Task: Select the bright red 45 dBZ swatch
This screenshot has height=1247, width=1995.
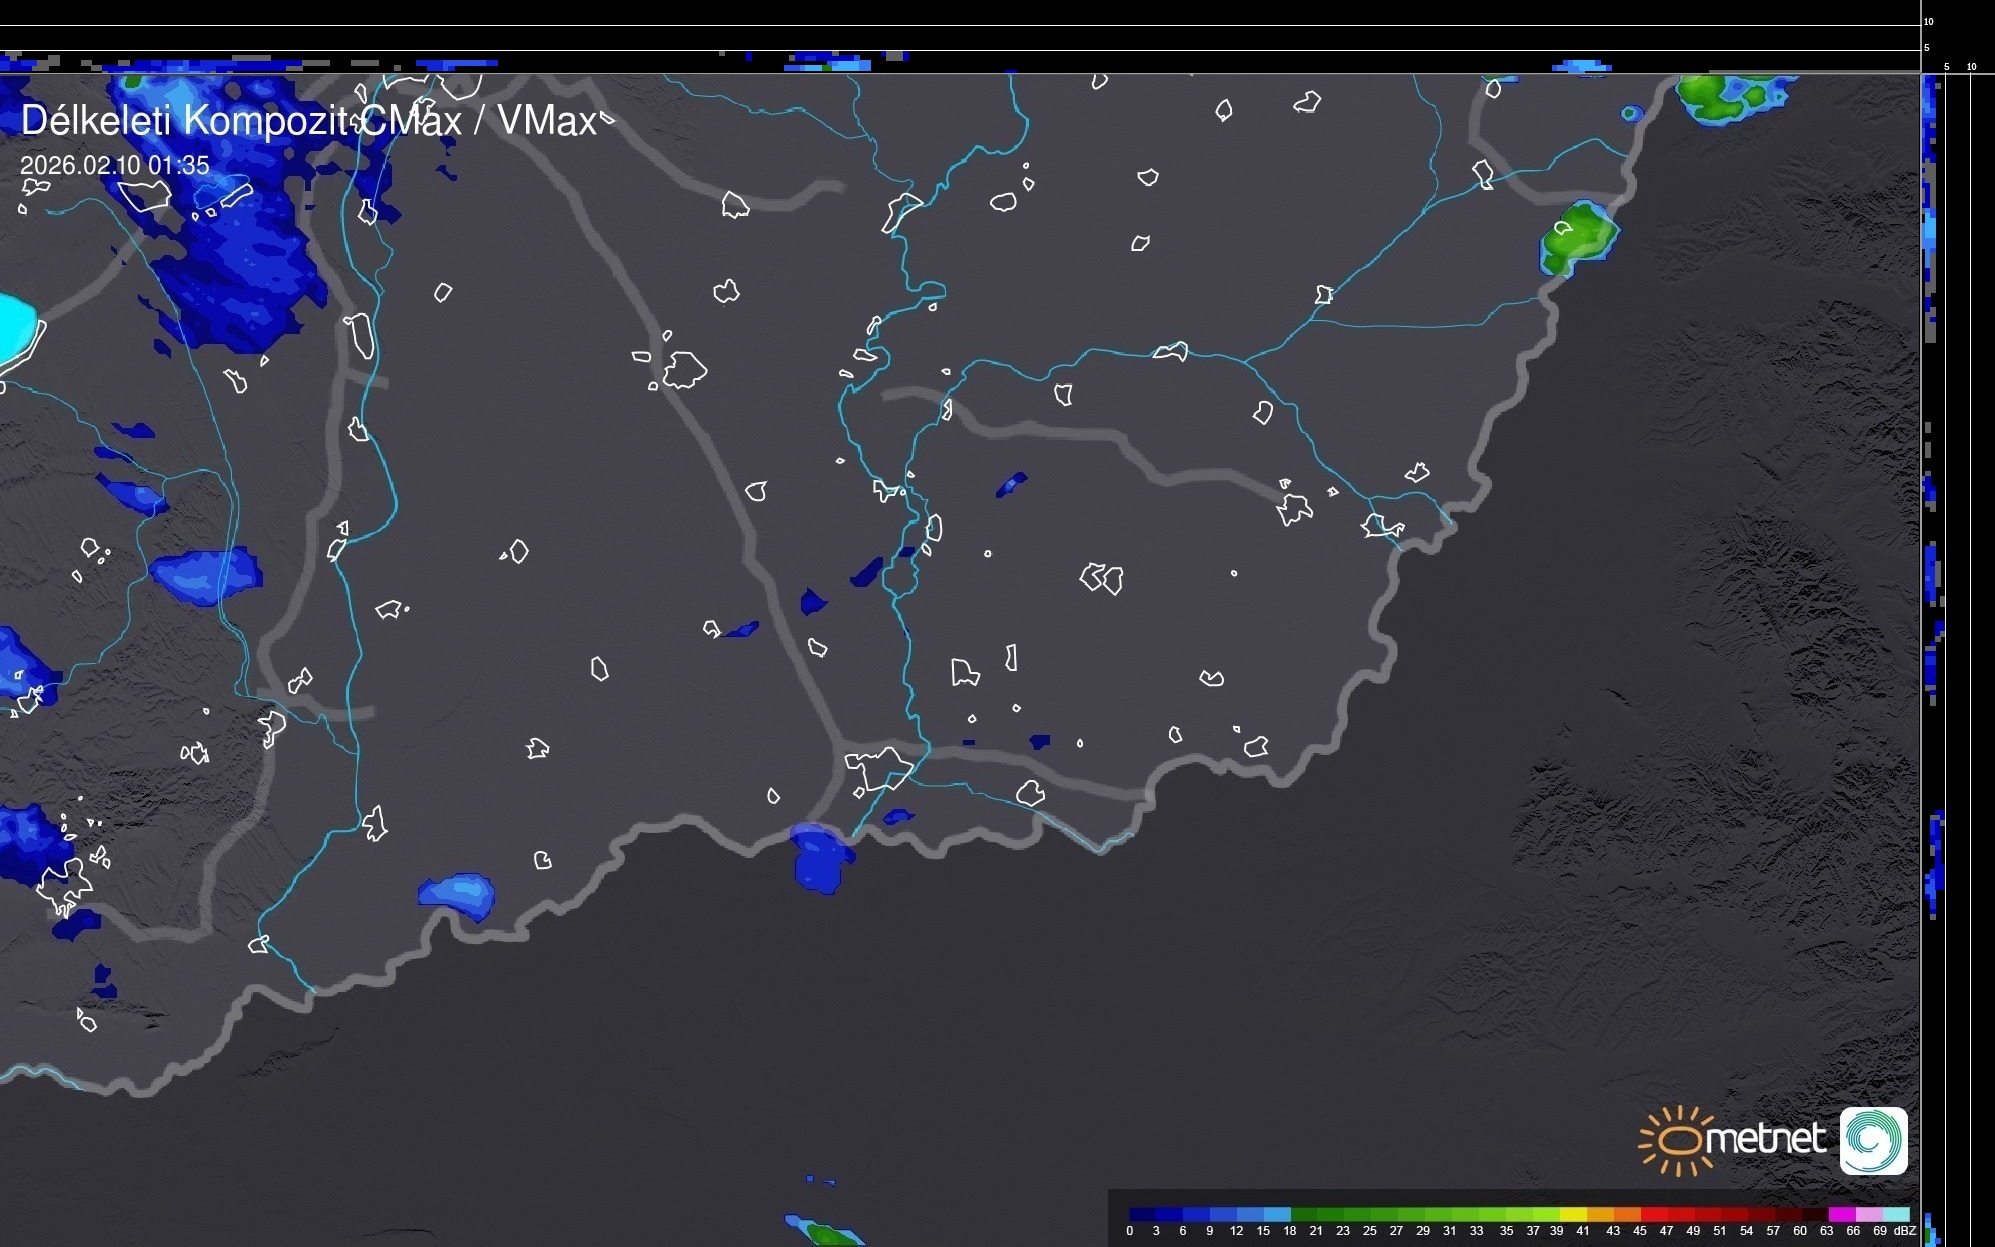Action: coord(1652,1214)
